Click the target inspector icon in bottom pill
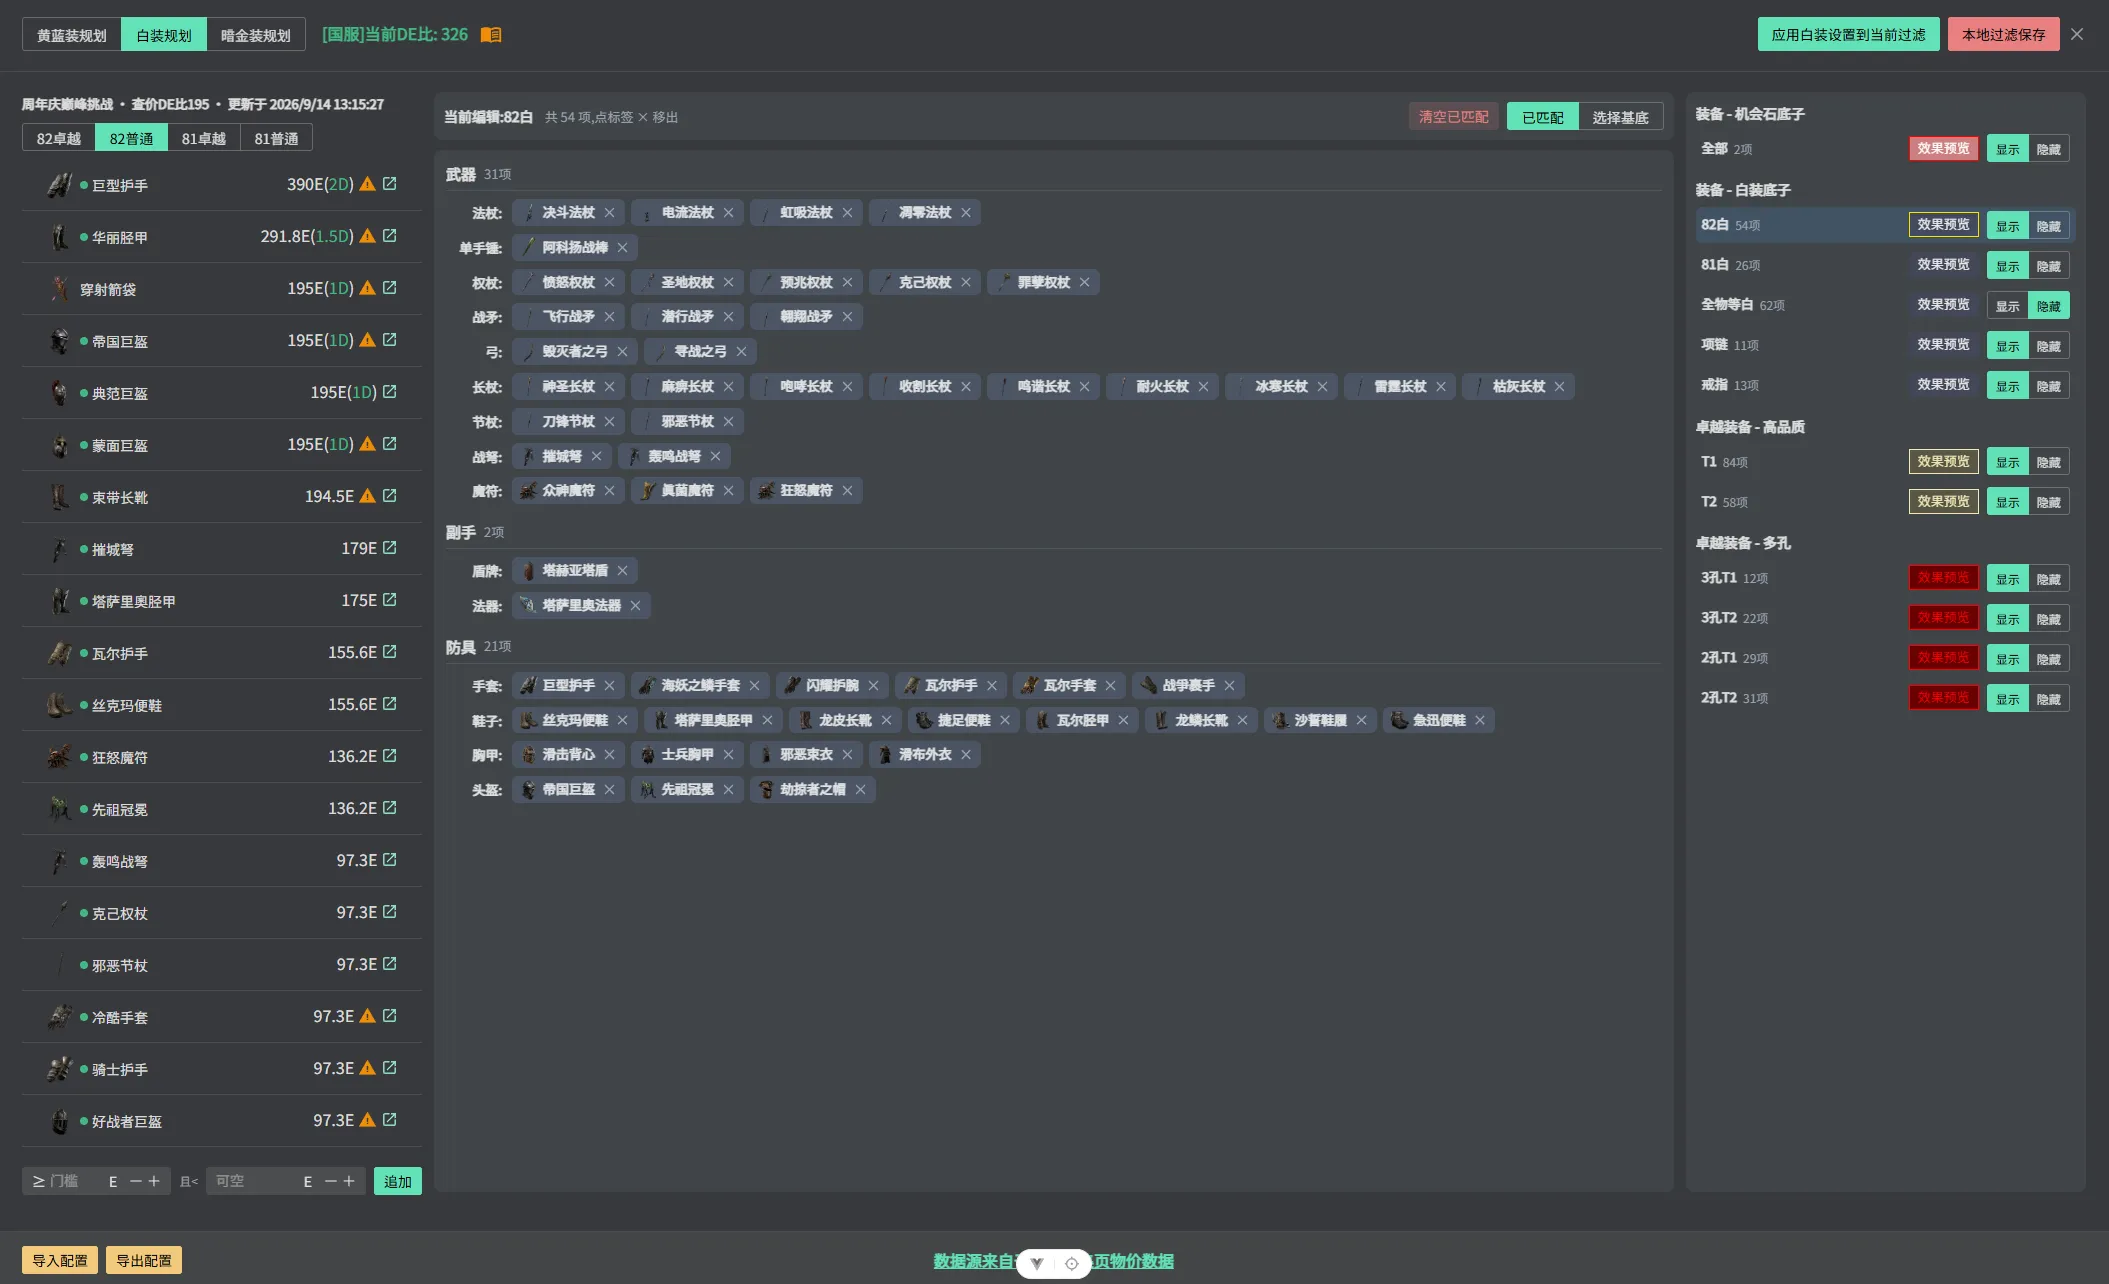This screenshot has height=1284, width=2109. pyautogui.click(x=1071, y=1264)
